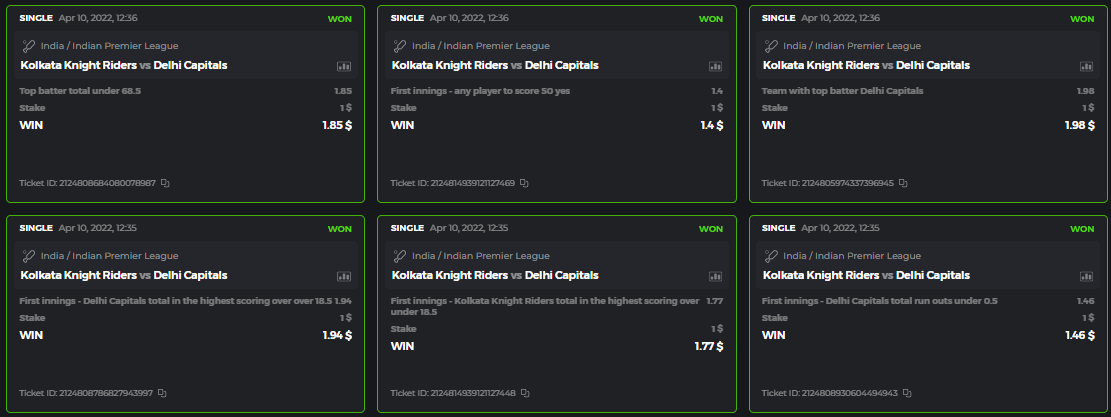Screen dimensions: 1111x417
Task: Copy ticket ID of "Top batter total under 68.5" bet
Action: pyautogui.click(x=166, y=183)
